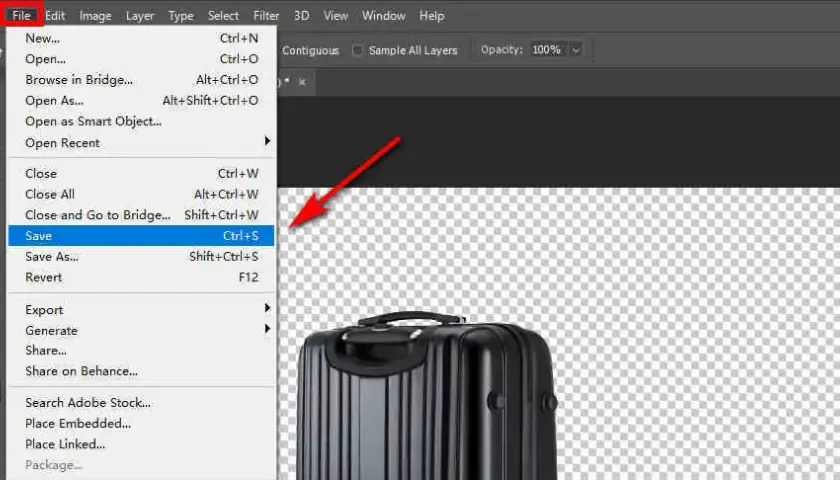Click the suitcase image on canvas
The image size is (840, 480).
click(428, 395)
